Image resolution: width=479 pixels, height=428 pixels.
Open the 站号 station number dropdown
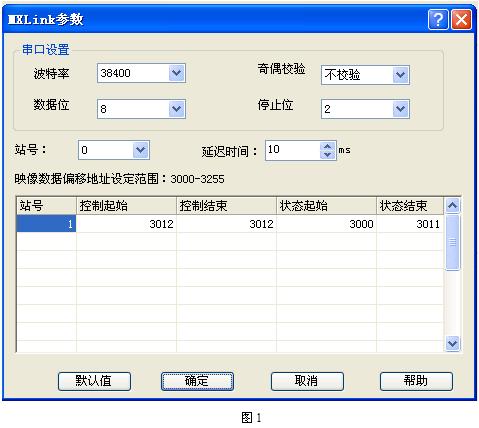140,150
